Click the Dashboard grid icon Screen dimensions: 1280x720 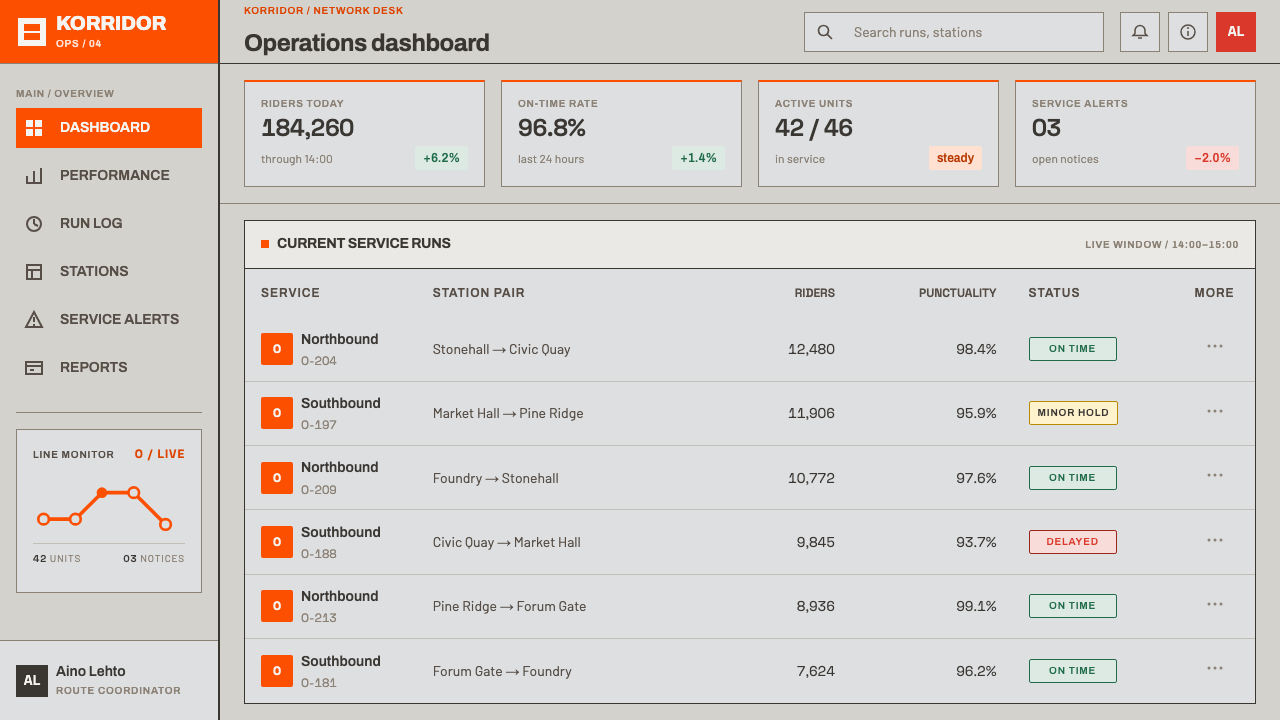tap(34, 128)
